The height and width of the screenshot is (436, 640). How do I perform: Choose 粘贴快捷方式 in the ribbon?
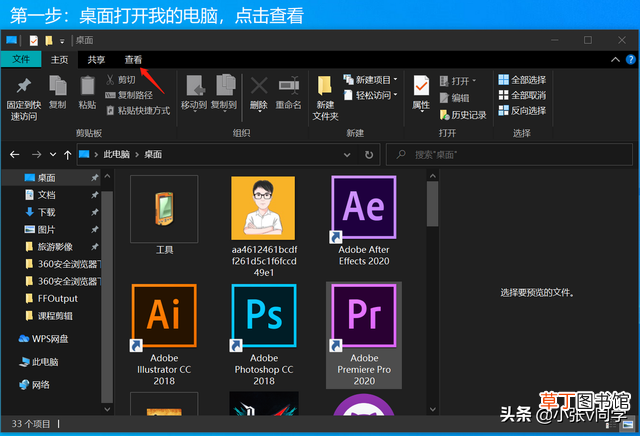[x=138, y=110]
